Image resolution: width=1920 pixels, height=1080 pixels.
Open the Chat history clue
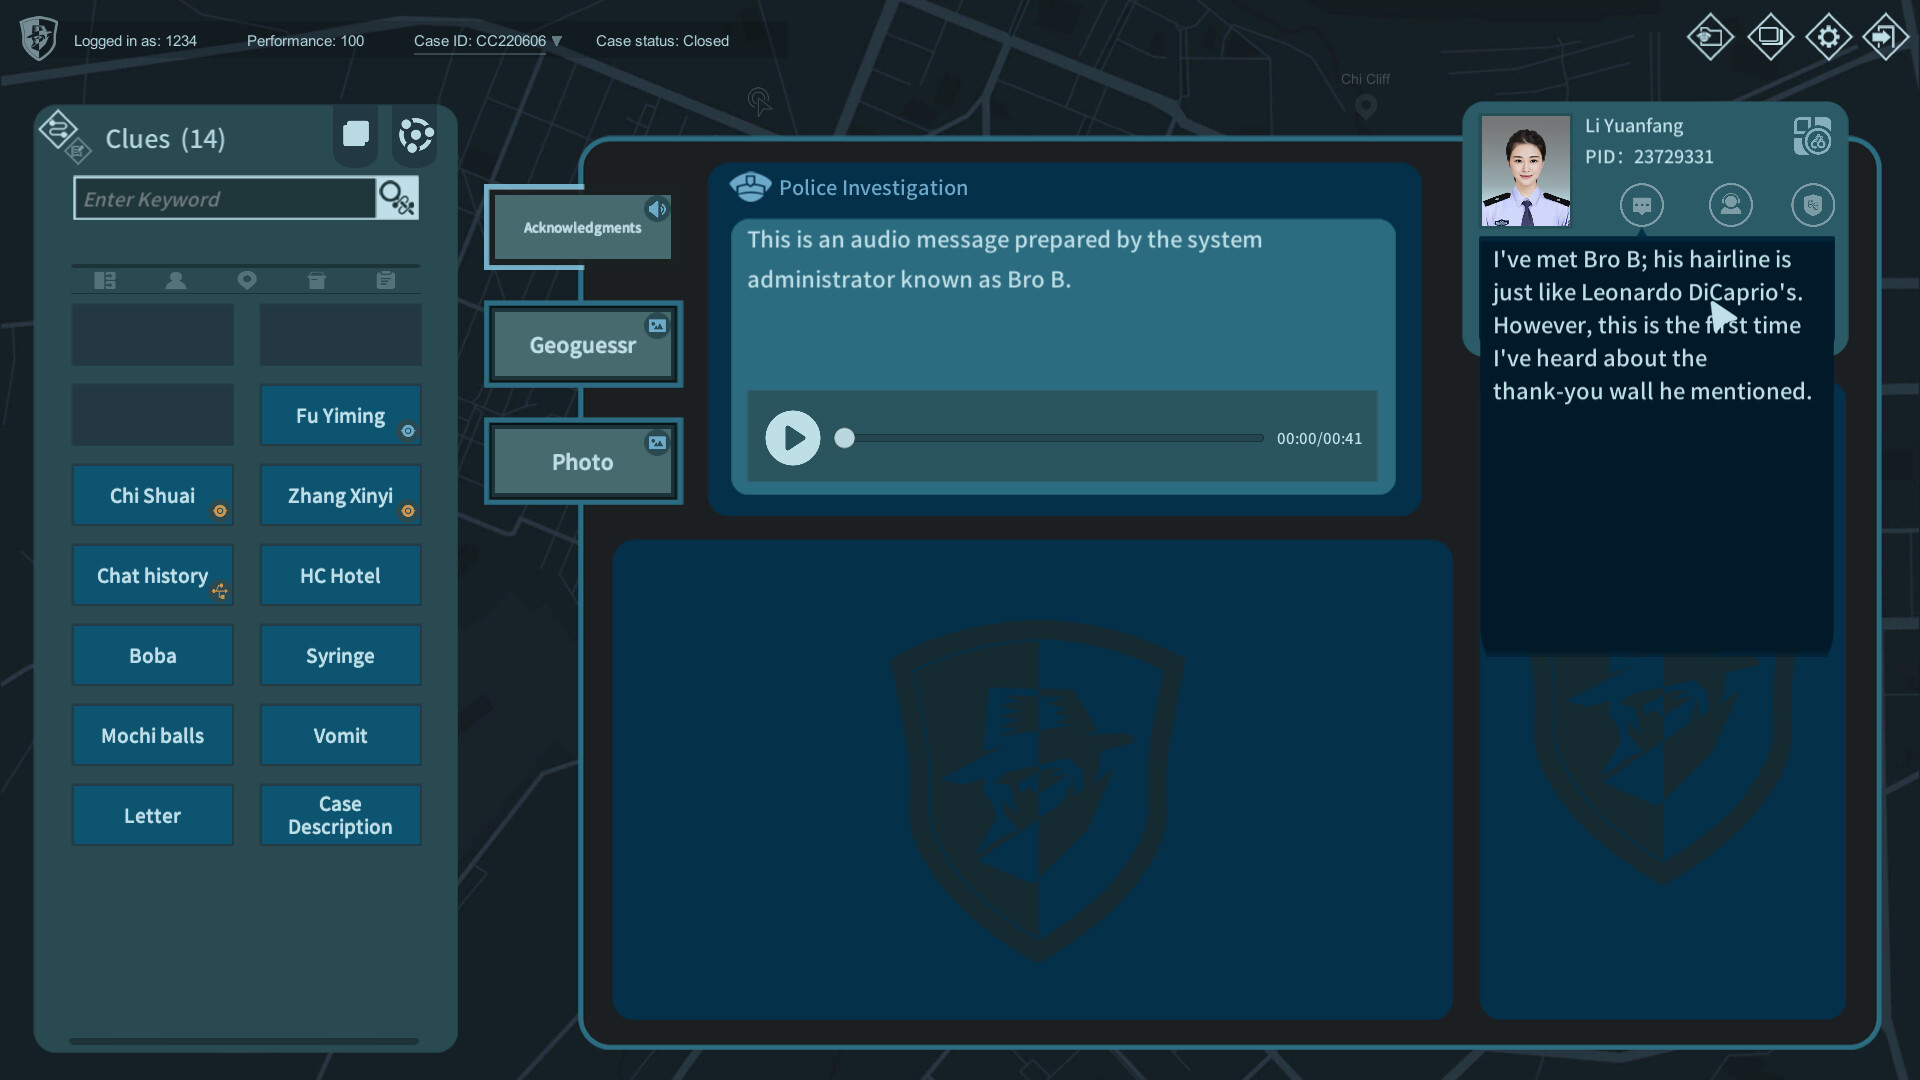152,574
